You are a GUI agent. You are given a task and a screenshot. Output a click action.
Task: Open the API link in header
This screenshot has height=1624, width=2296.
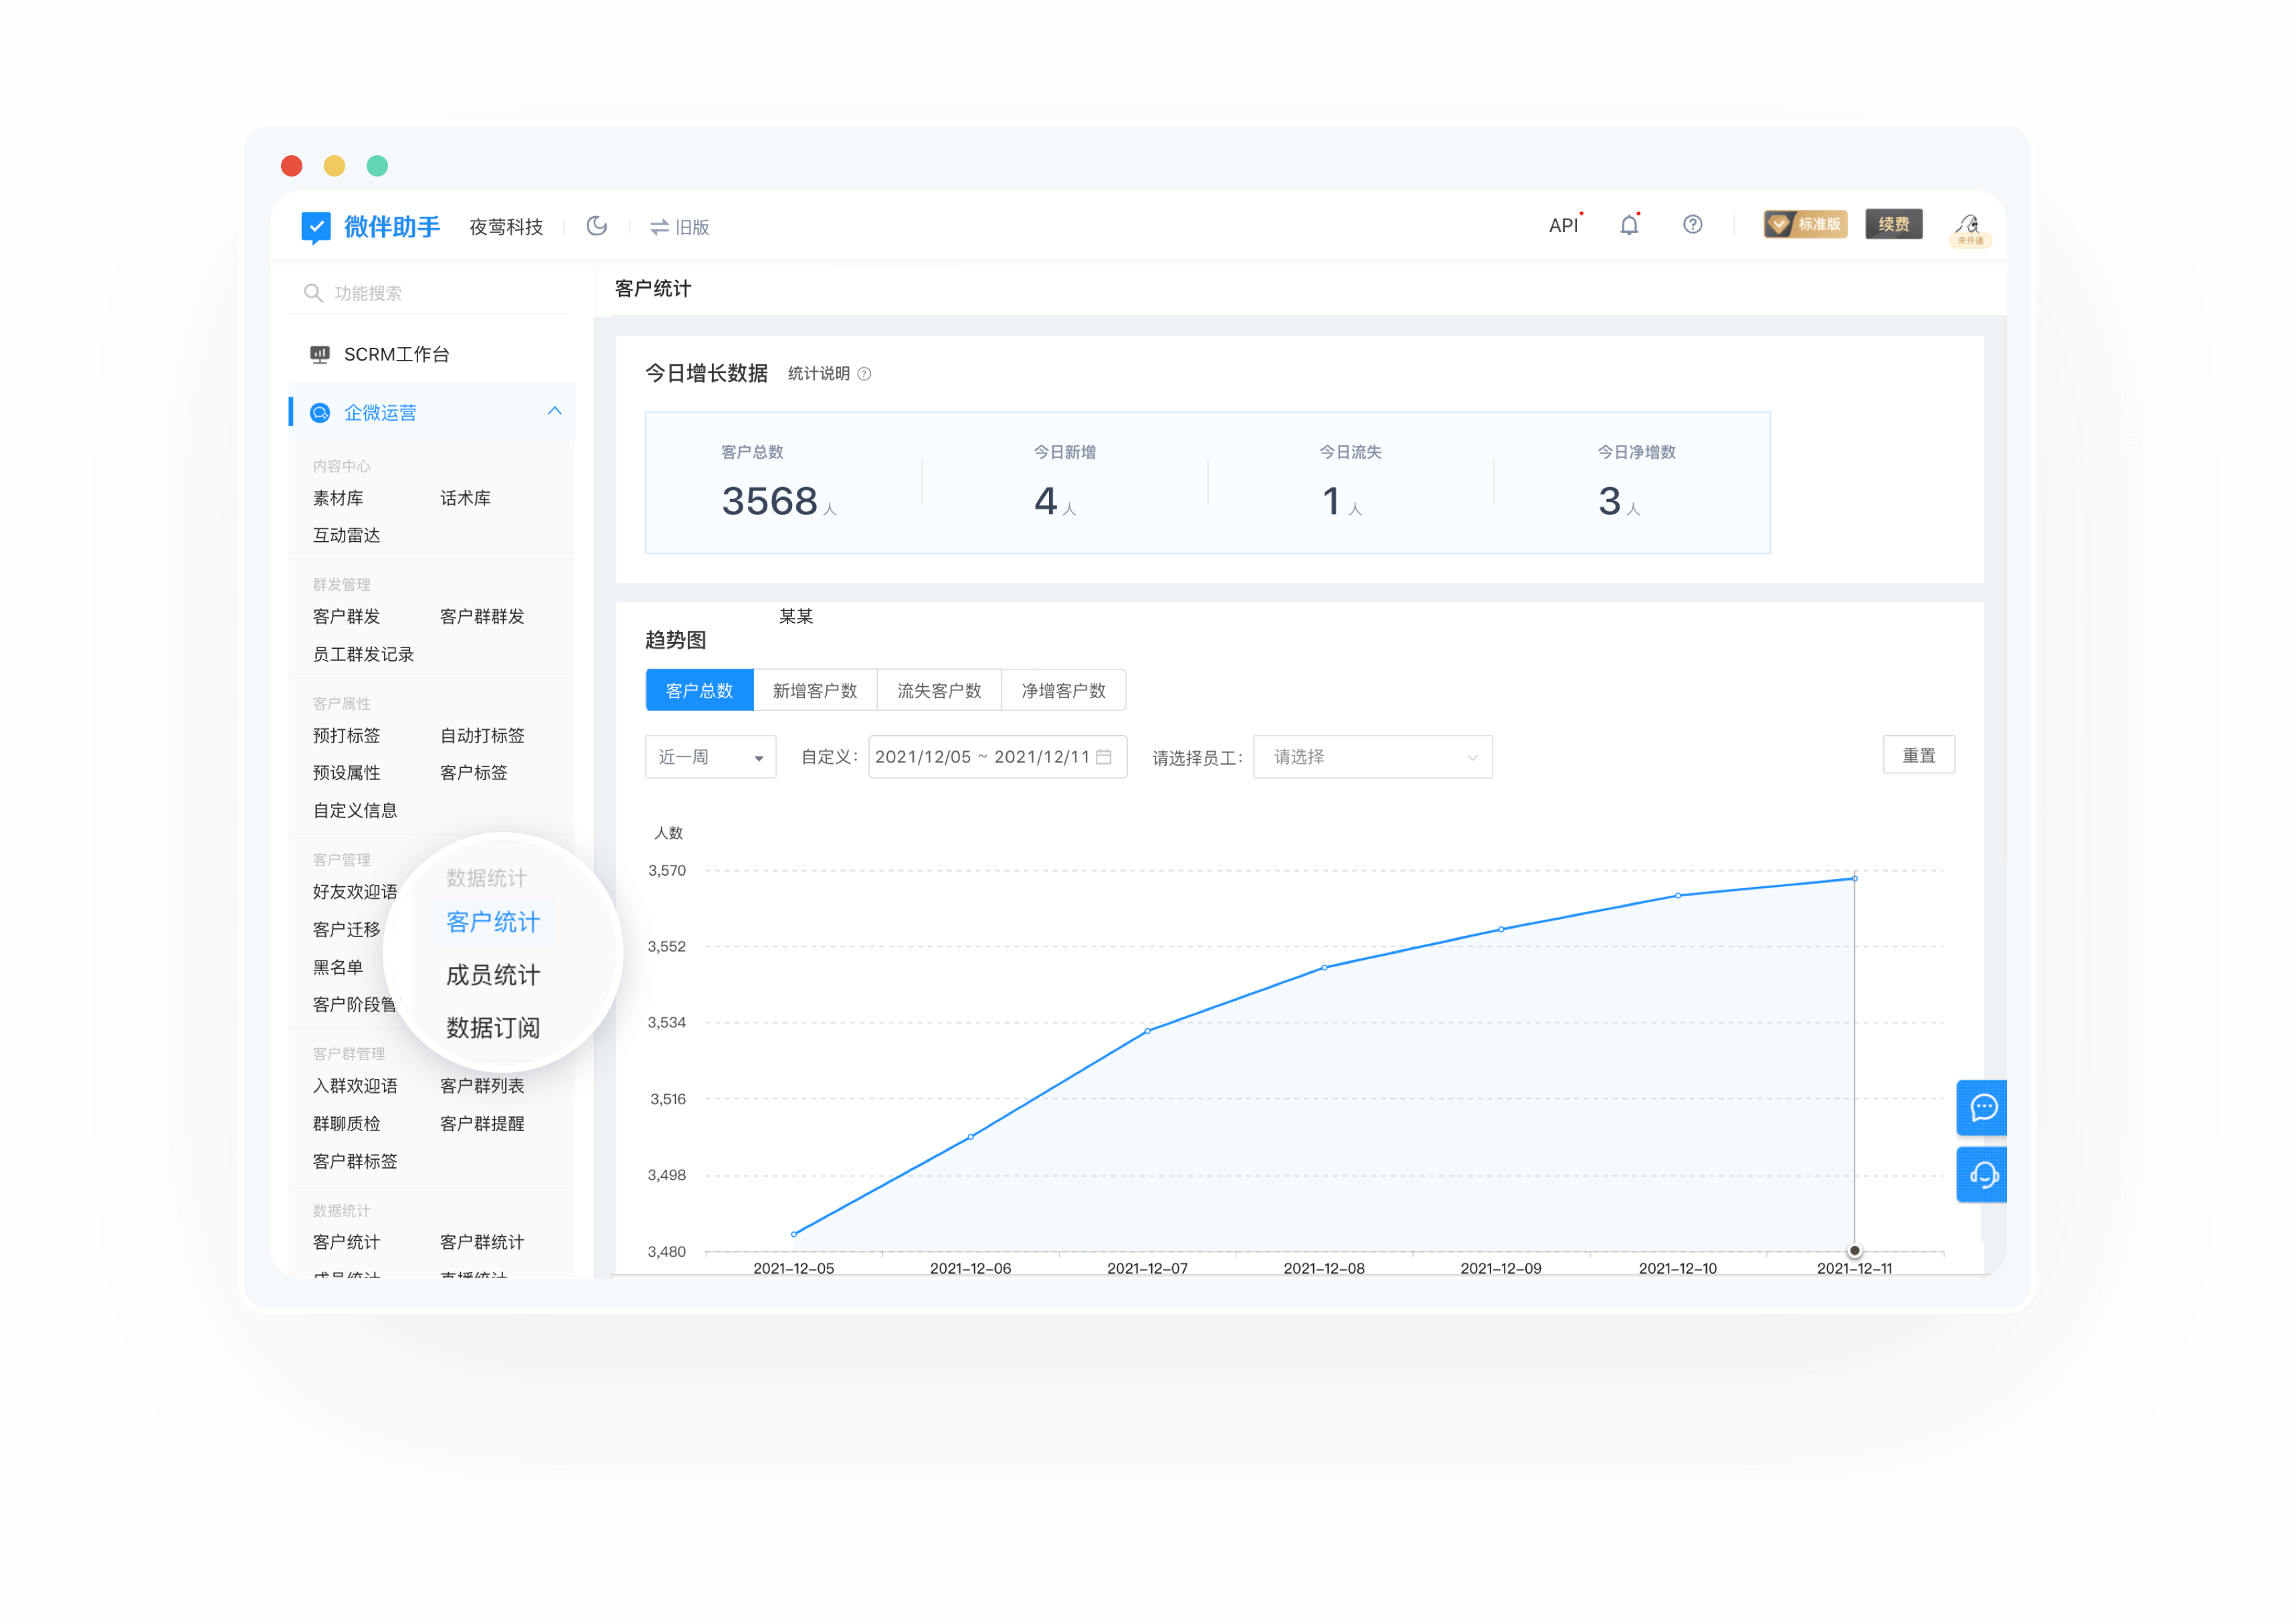click(x=1563, y=226)
